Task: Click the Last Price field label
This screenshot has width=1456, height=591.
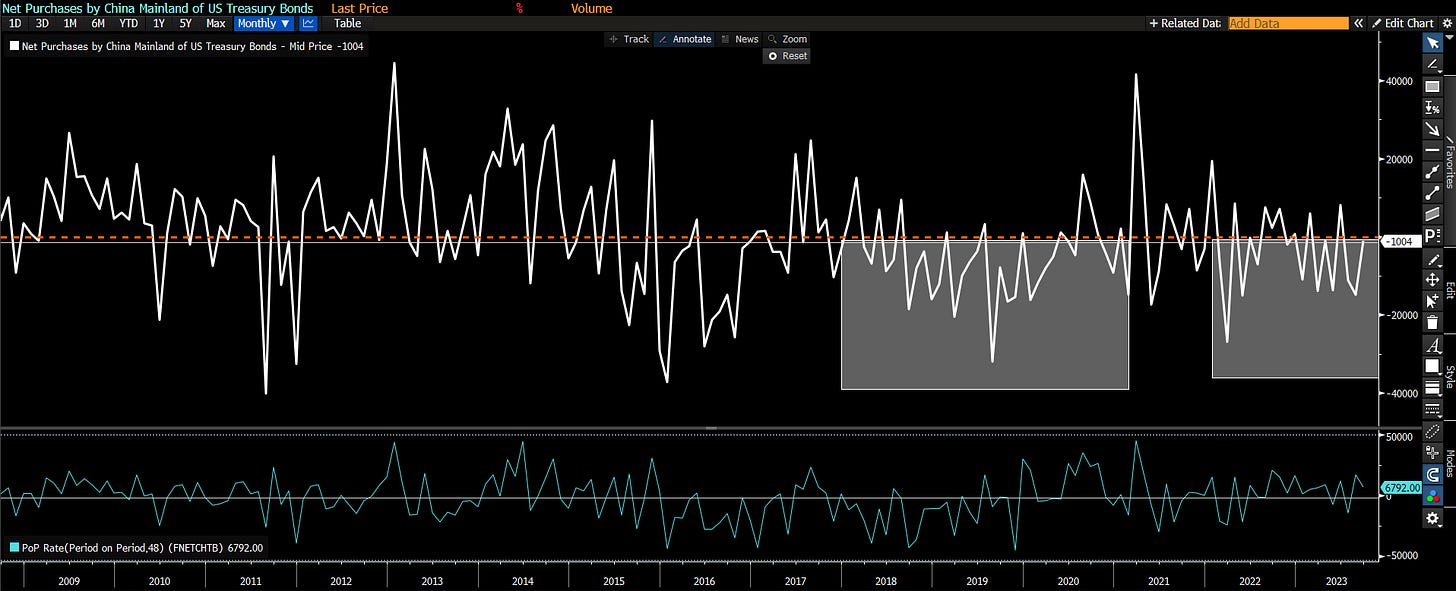Action: [x=359, y=8]
